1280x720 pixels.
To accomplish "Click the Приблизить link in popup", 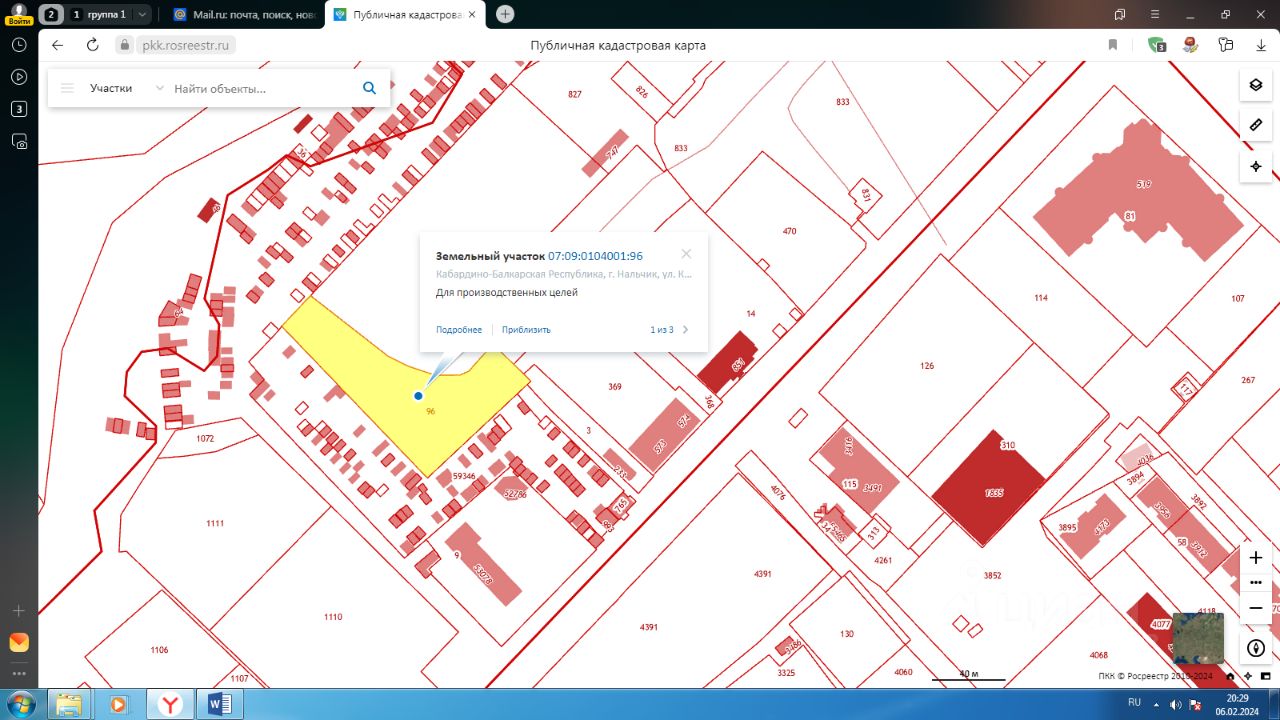I will [526, 330].
